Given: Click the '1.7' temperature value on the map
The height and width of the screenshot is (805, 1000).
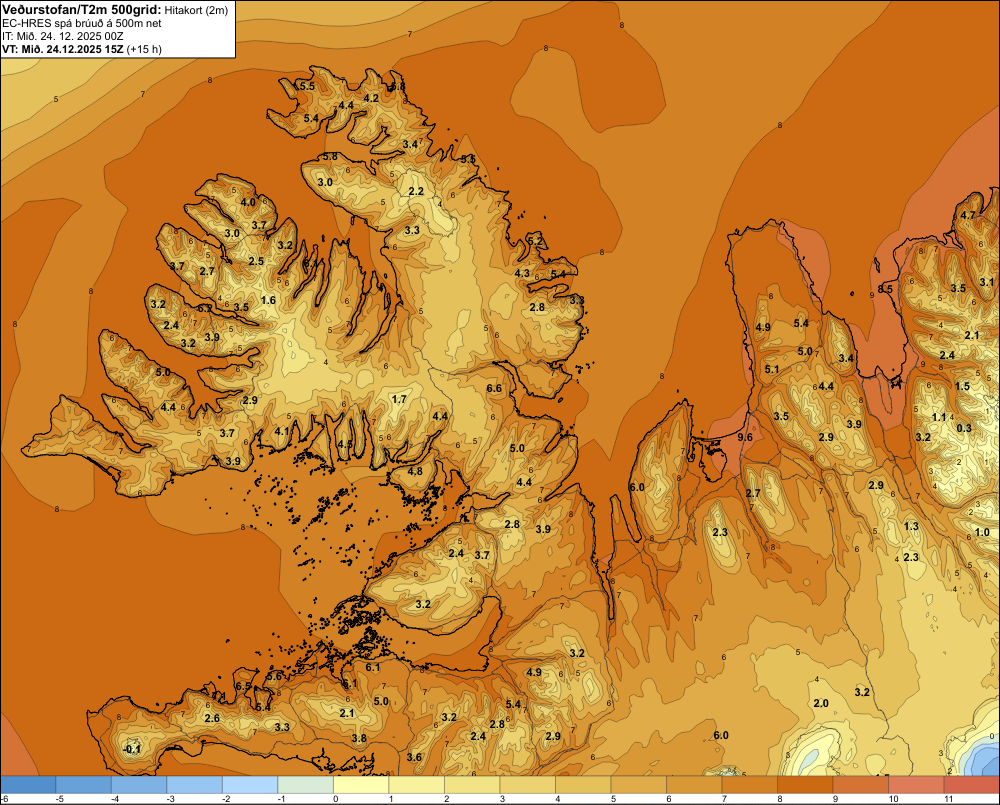Looking at the screenshot, I should (399, 399).
